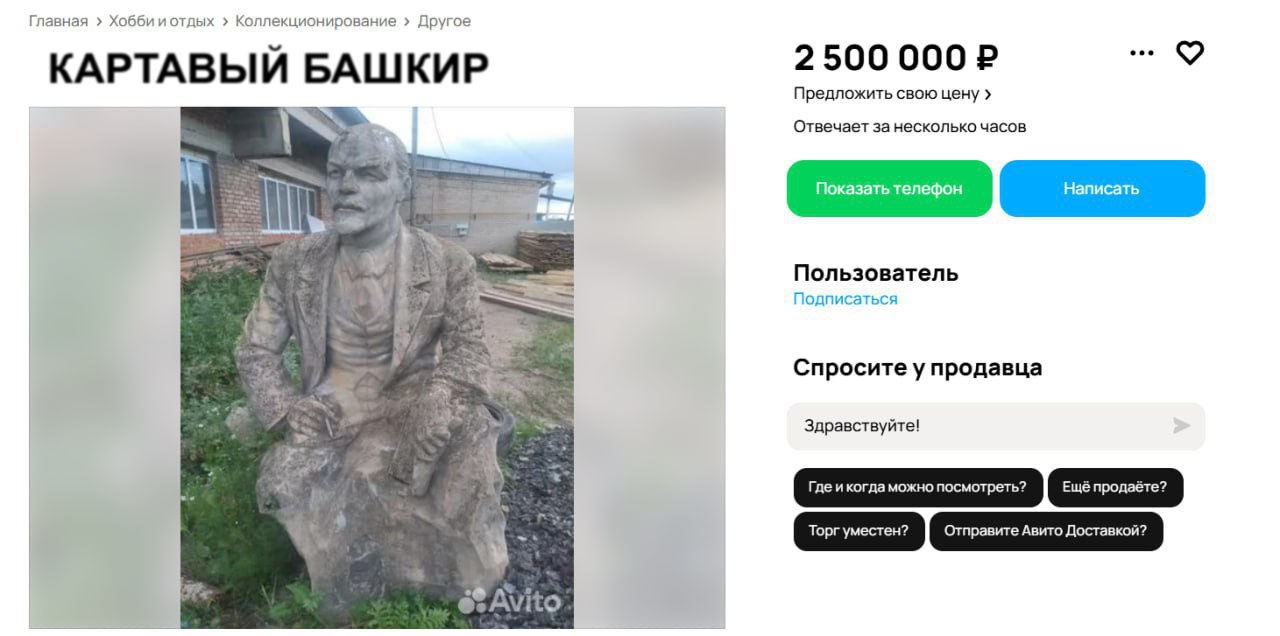Open the statue photo in full view
Screen dimensions: 1280x636
tap(377, 367)
